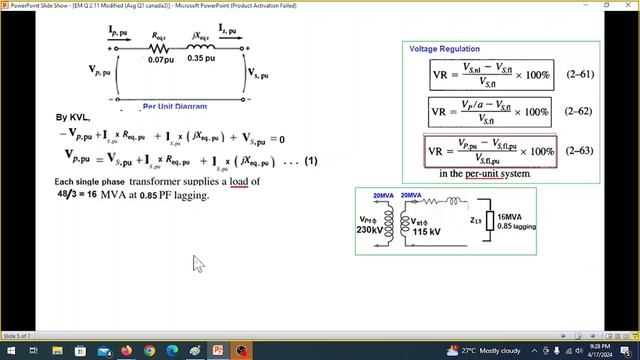Switch to PowerPoint taskbar icon

tap(218, 351)
